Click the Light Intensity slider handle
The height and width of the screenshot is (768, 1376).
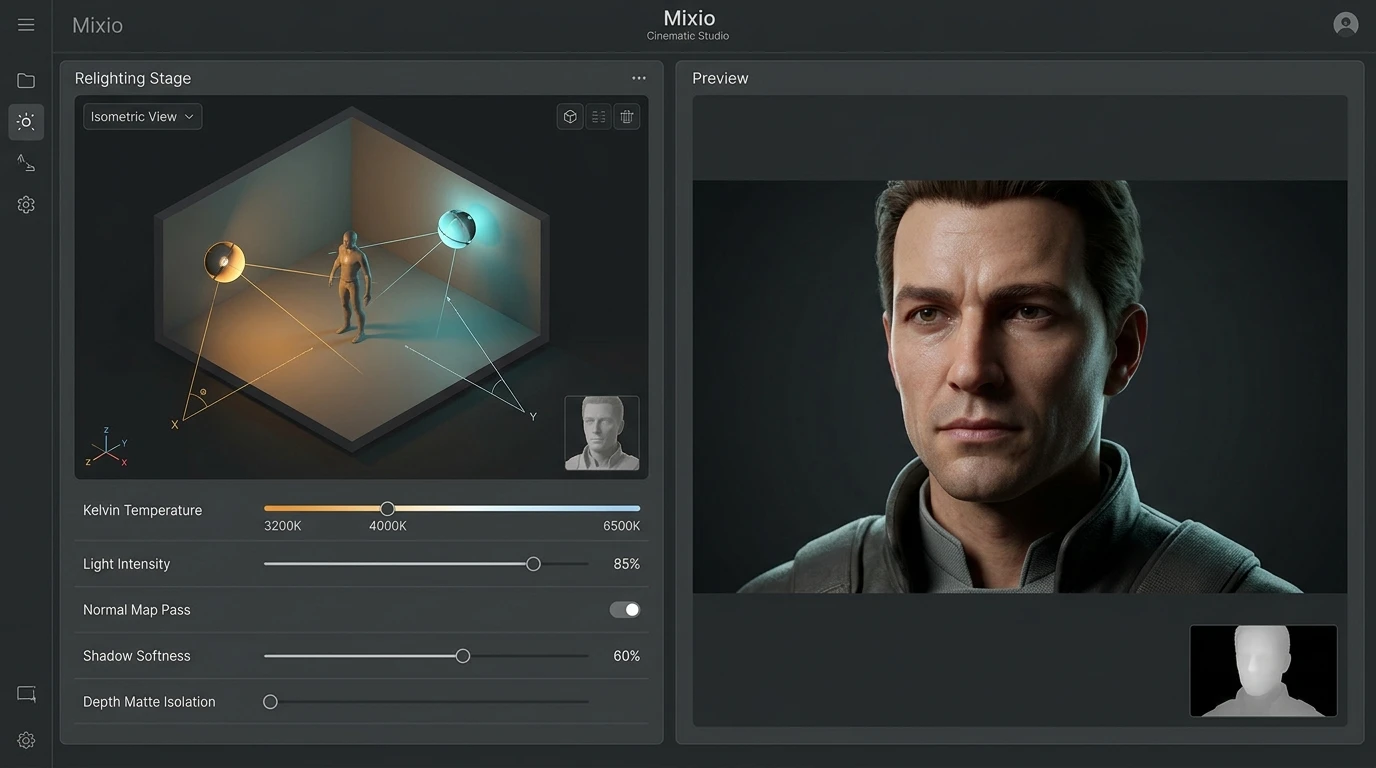(534, 564)
